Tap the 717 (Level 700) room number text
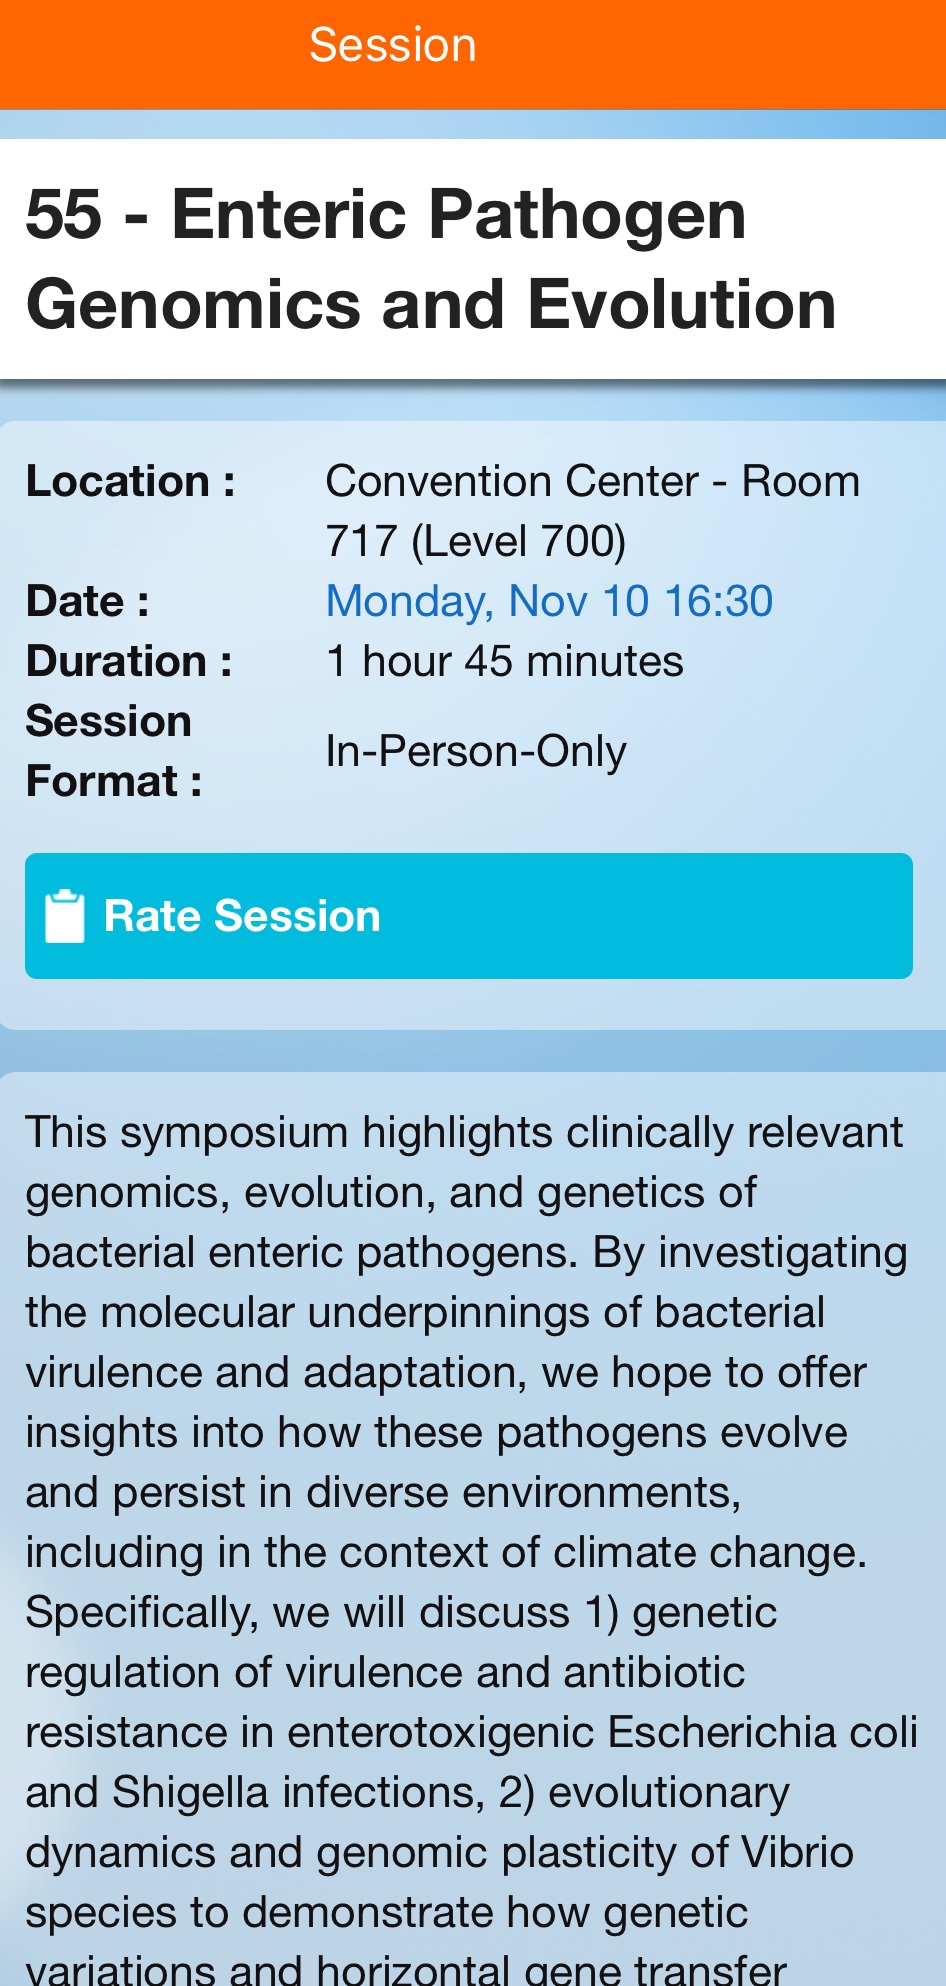 coord(476,542)
